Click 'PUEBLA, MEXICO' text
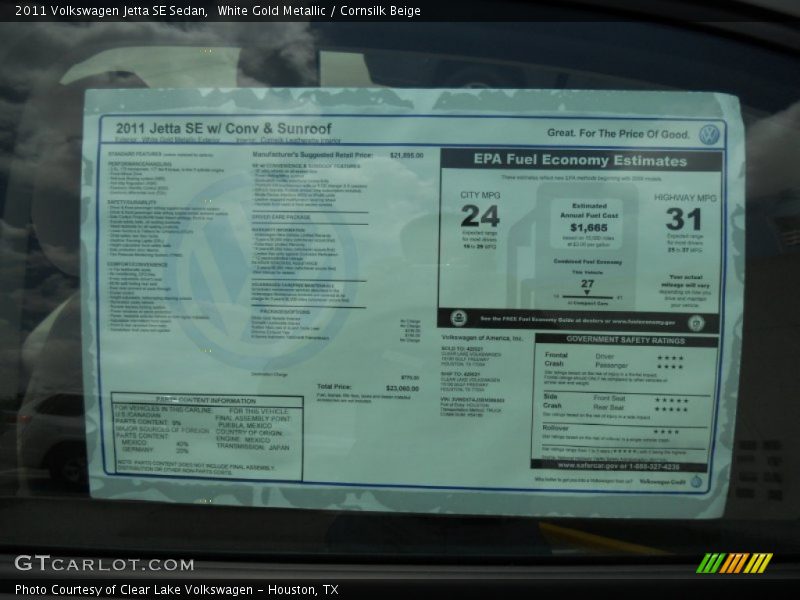The height and width of the screenshot is (600, 800). 245,426
